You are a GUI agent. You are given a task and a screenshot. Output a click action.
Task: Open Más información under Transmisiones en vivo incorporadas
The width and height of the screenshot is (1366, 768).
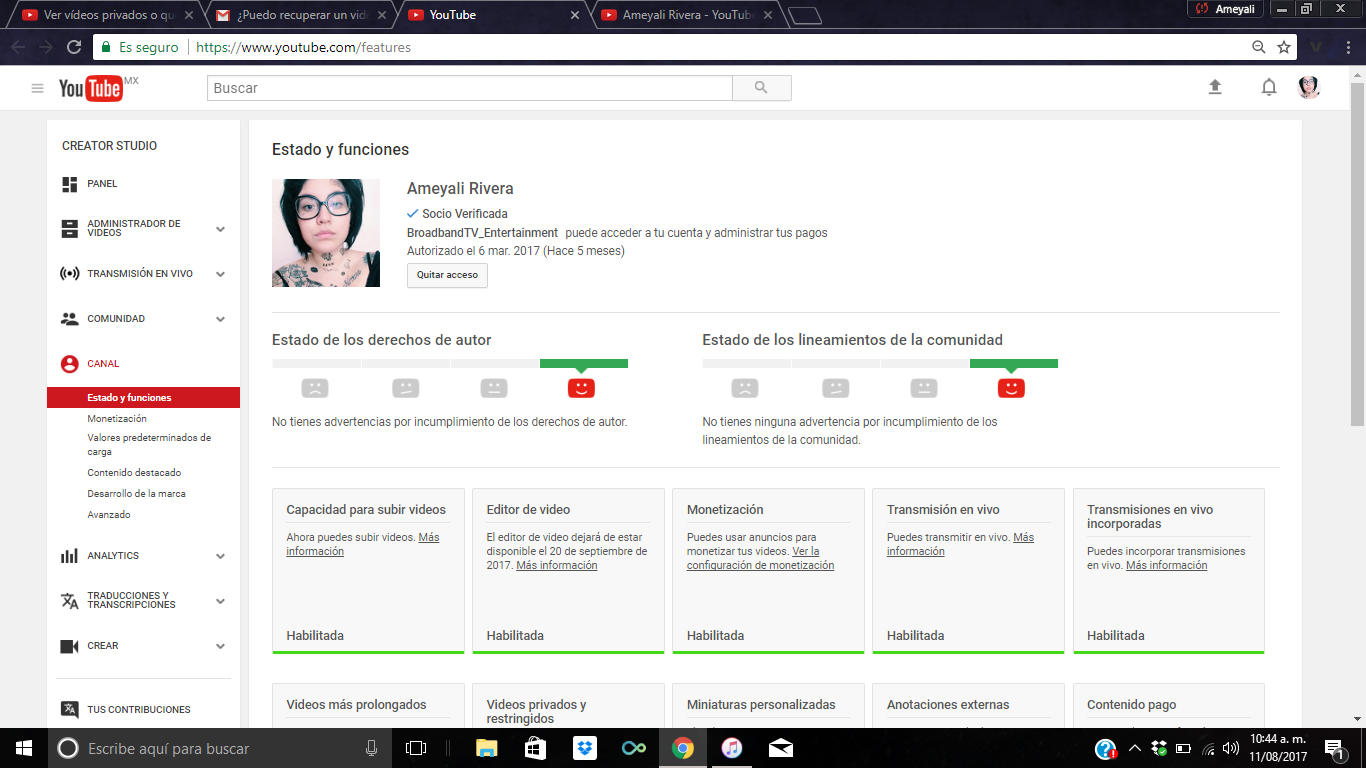click(1166, 566)
